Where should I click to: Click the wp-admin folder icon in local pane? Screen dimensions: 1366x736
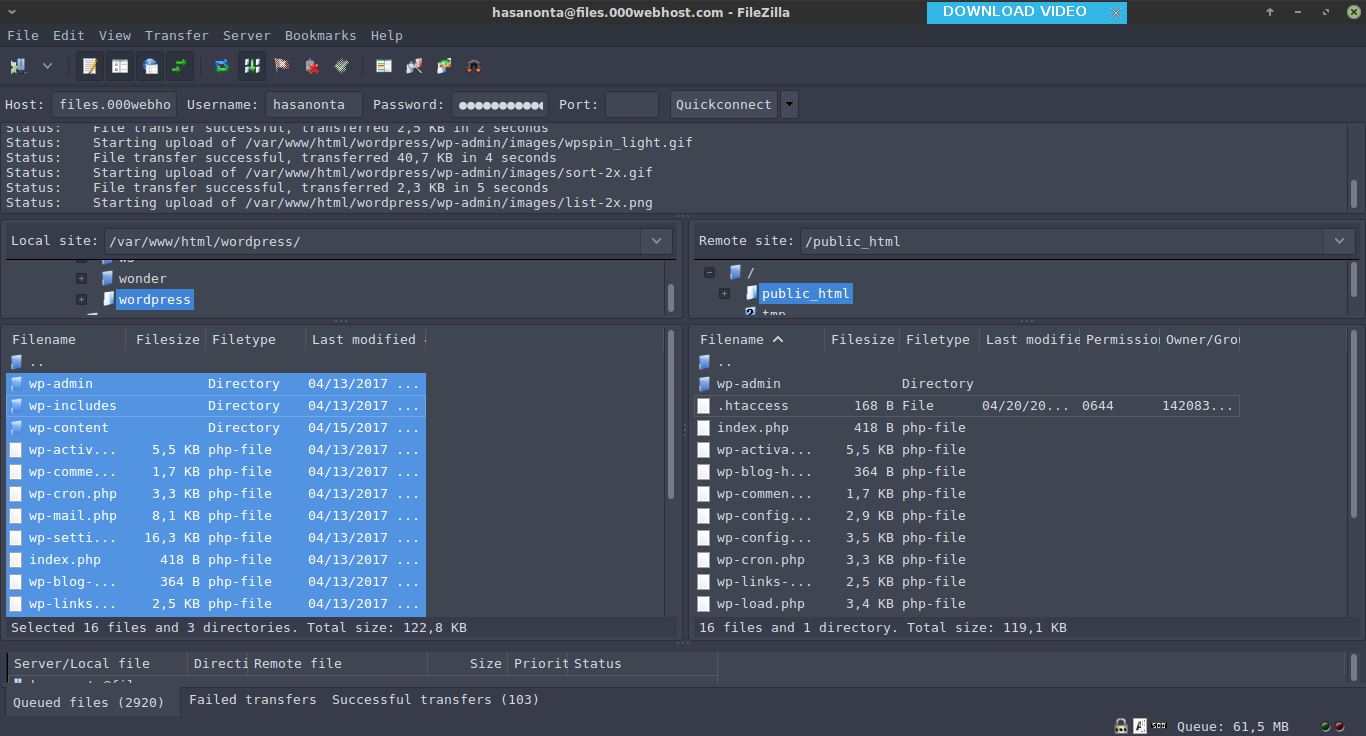tap(17, 384)
